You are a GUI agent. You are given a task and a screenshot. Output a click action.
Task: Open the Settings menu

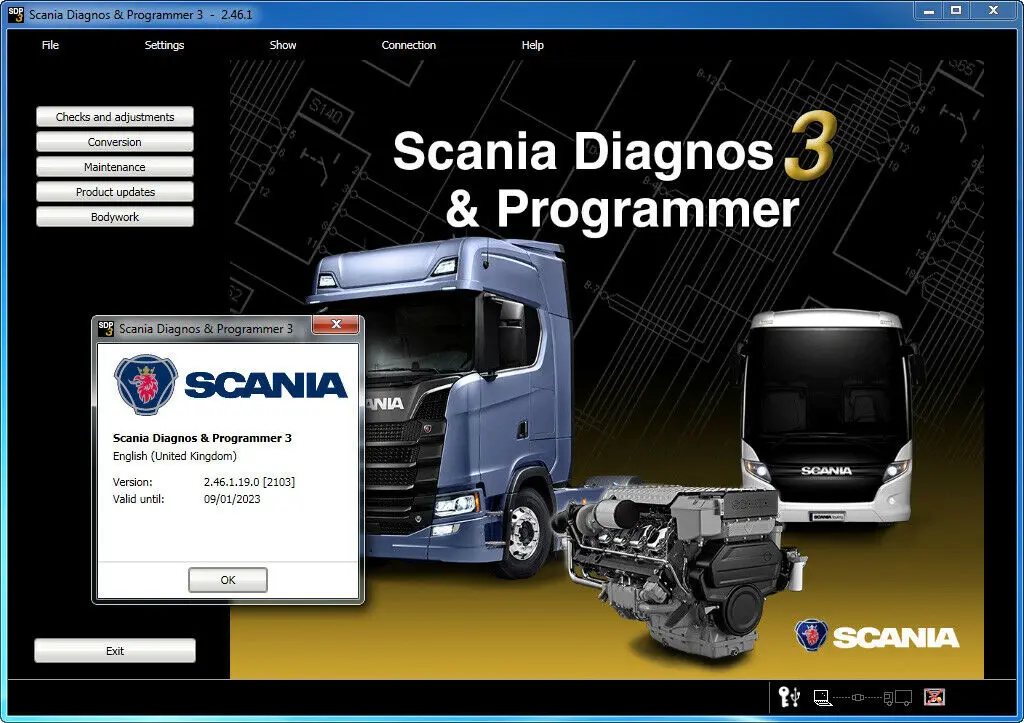click(x=164, y=45)
